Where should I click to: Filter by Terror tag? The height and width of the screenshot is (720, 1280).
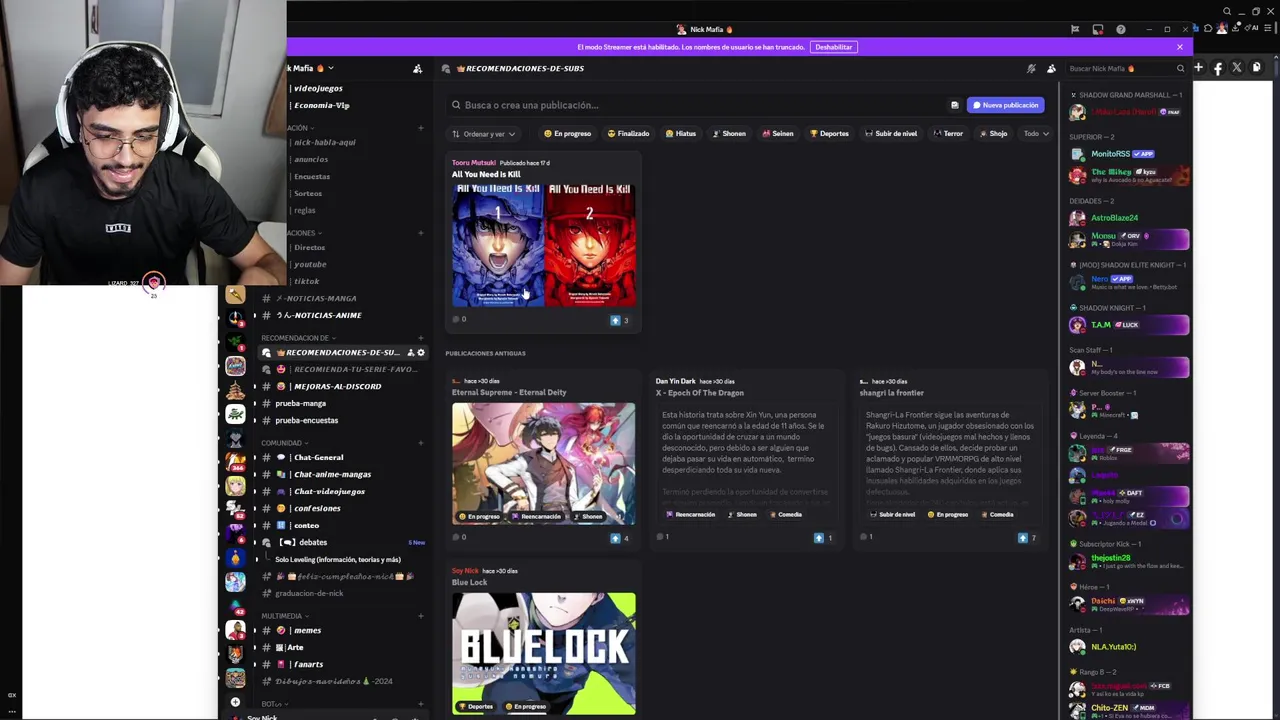click(x=948, y=134)
